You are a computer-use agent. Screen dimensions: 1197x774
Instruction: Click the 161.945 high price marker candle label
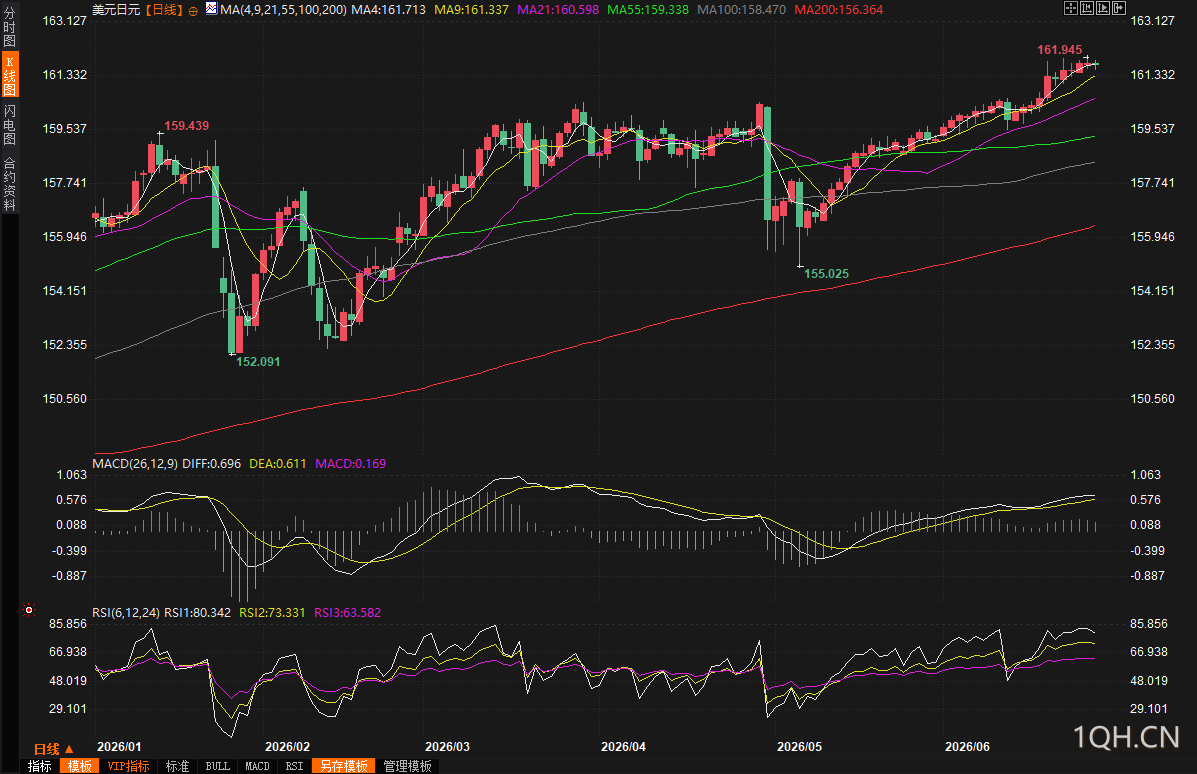[x=1059, y=50]
